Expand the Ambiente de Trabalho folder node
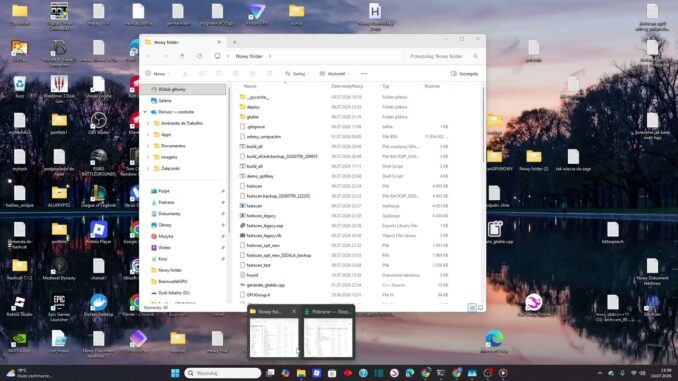Screen dimensions: 678x381 (x=148, y=123)
